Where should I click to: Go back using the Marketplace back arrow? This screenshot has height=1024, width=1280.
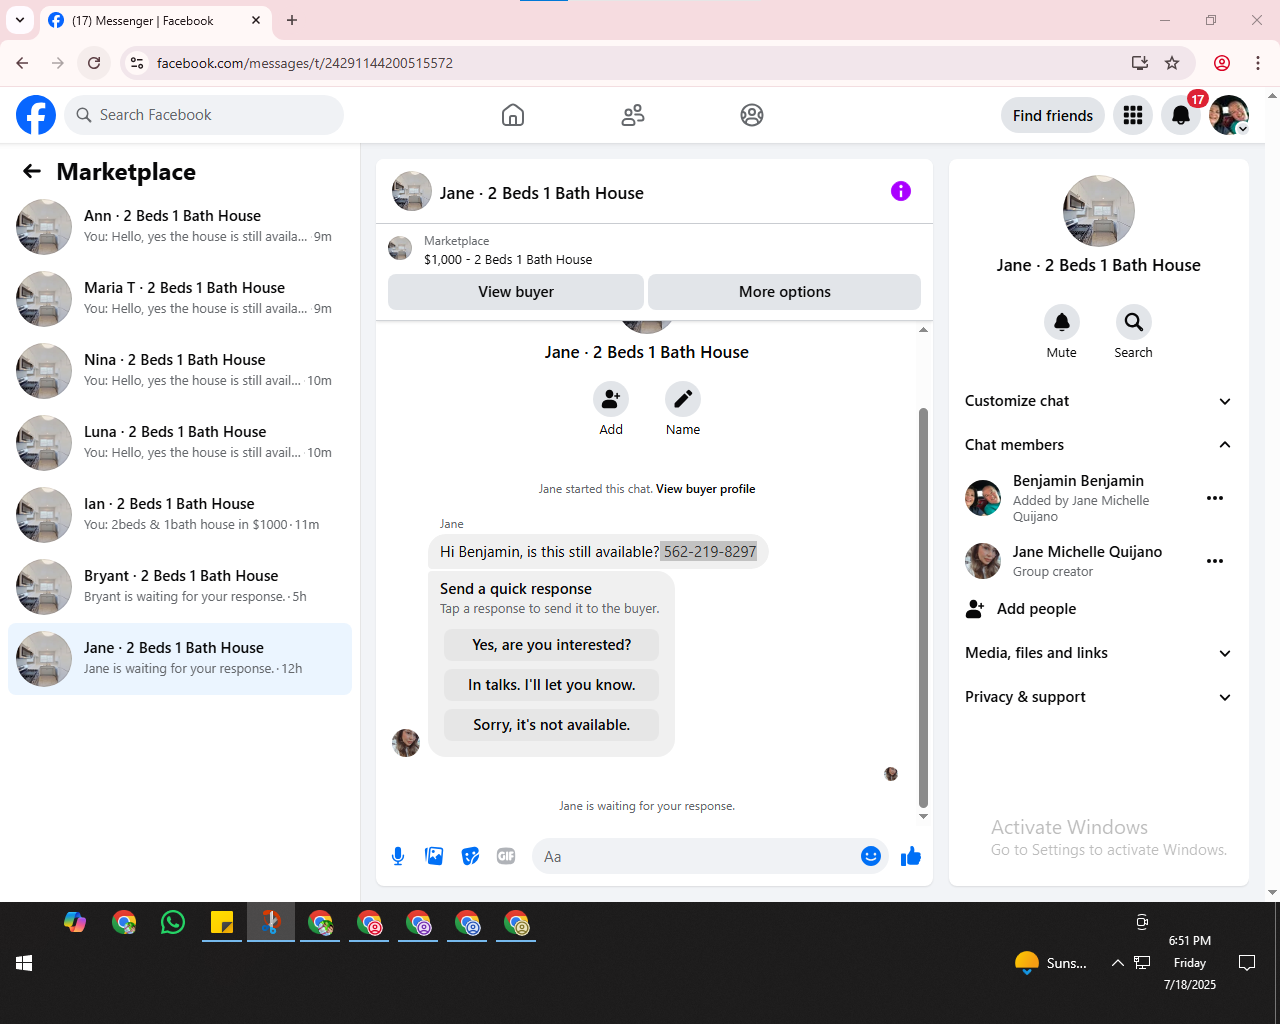(x=32, y=171)
